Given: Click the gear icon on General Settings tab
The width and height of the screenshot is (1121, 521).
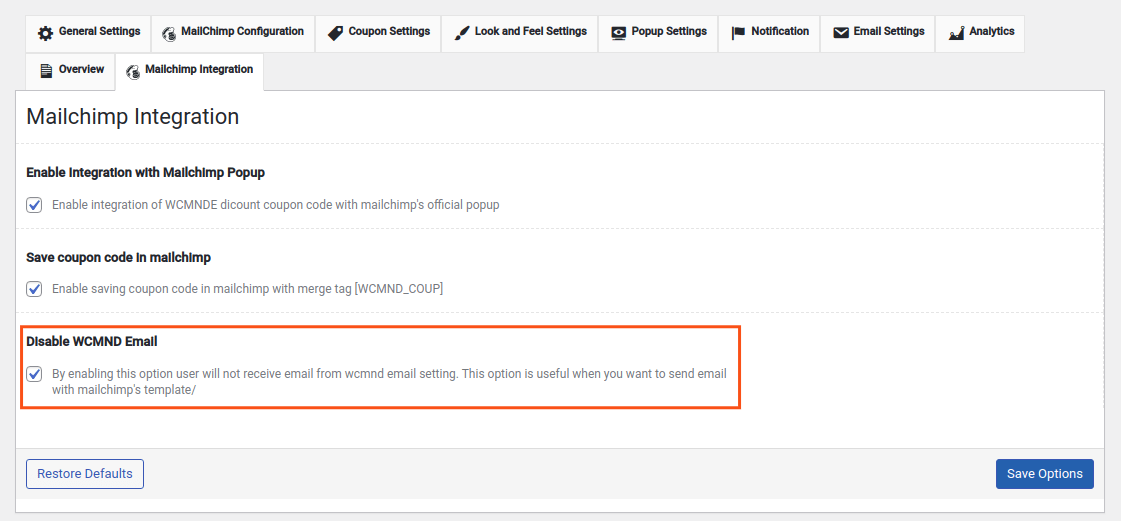Looking at the screenshot, I should [46, 33].
